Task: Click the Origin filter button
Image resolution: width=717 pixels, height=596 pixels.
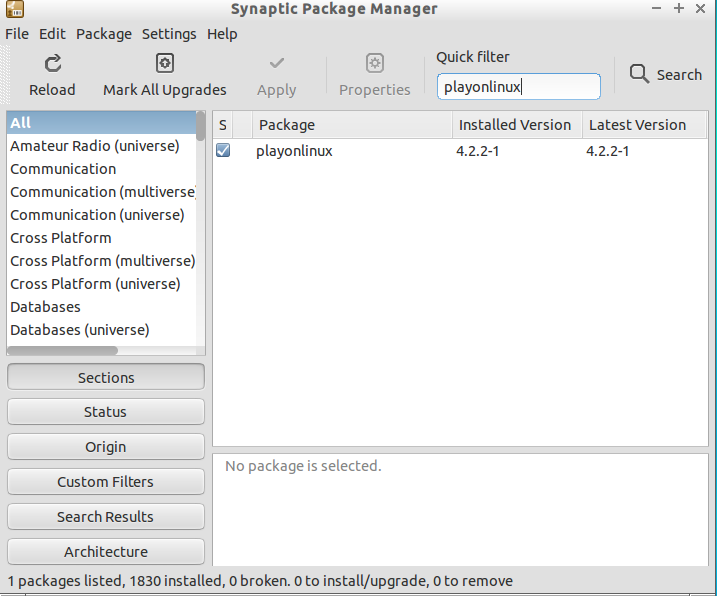Action: pyautogui.click(x=106, y=446)
